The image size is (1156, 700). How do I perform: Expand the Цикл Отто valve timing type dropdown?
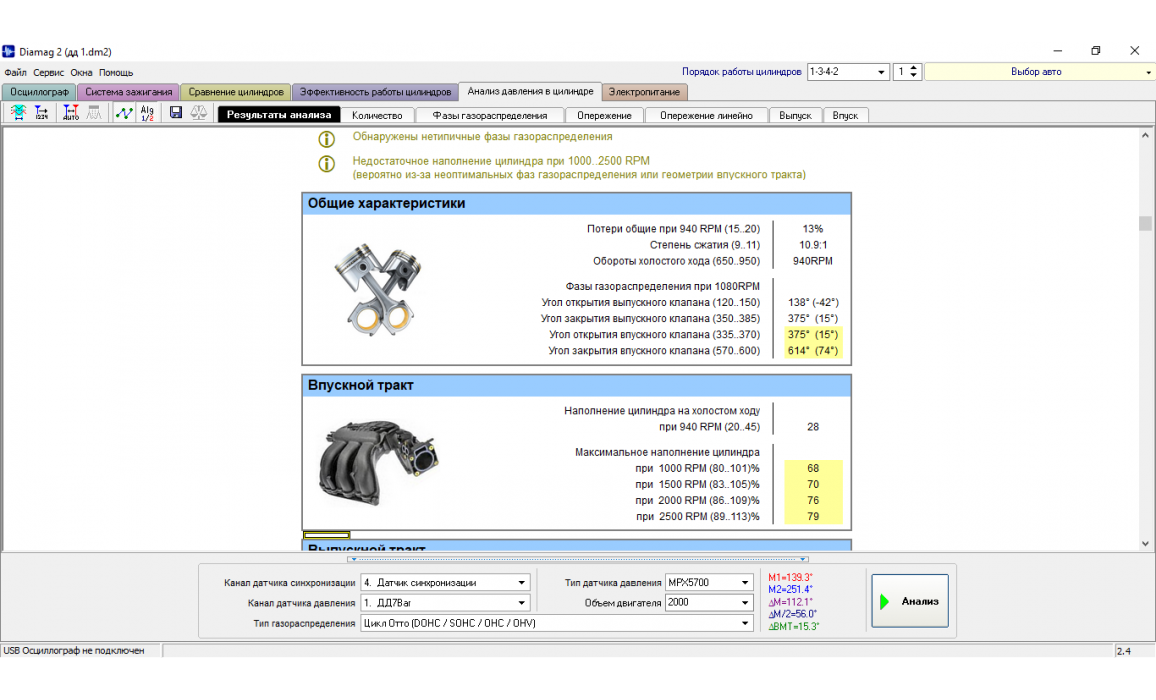pyautogui.click(x=745, y=623)
